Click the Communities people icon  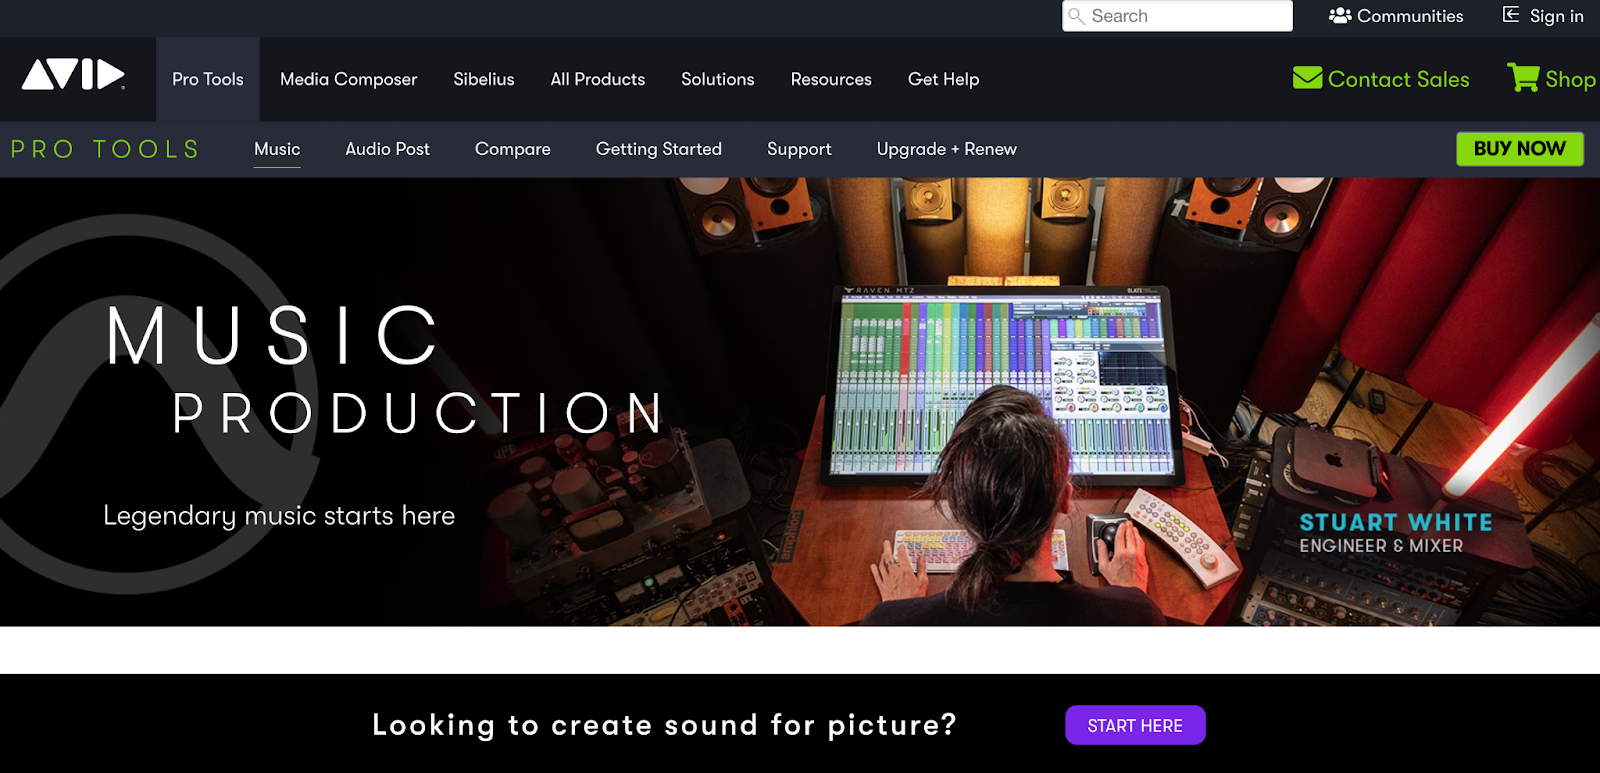(x=1340, y=15)
